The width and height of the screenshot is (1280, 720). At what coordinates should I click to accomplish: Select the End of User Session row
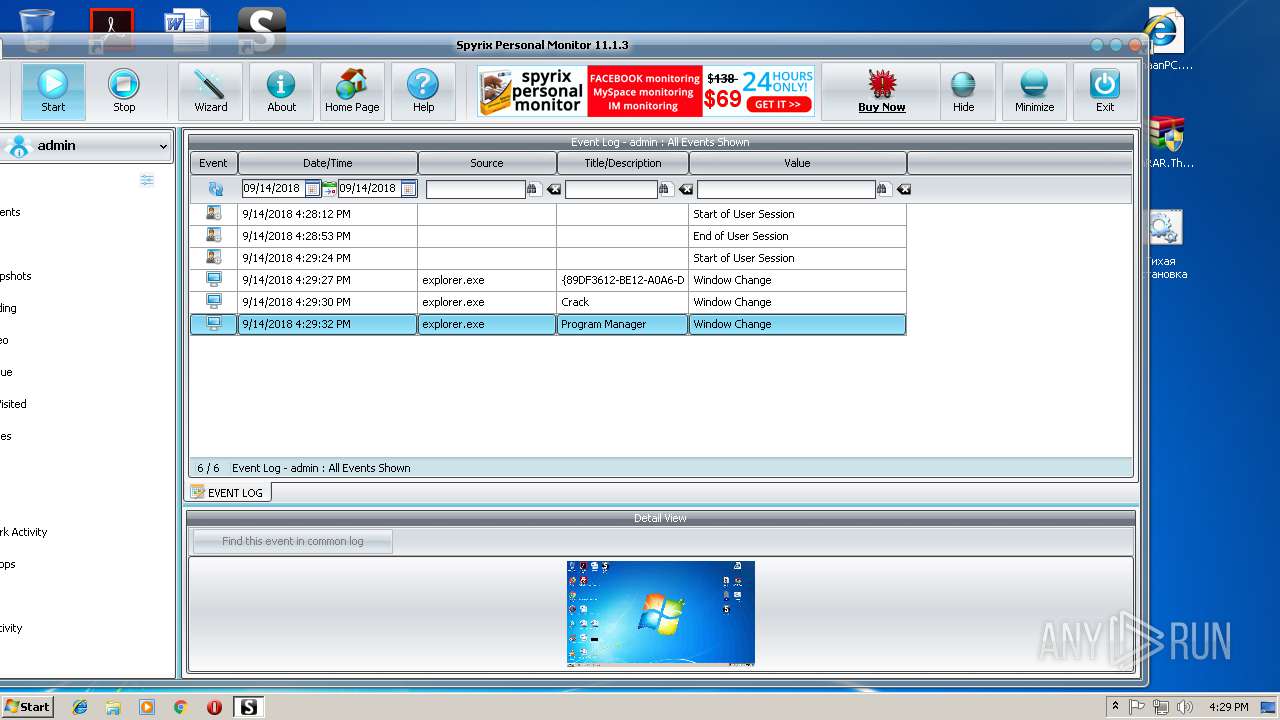coord(548,236)
